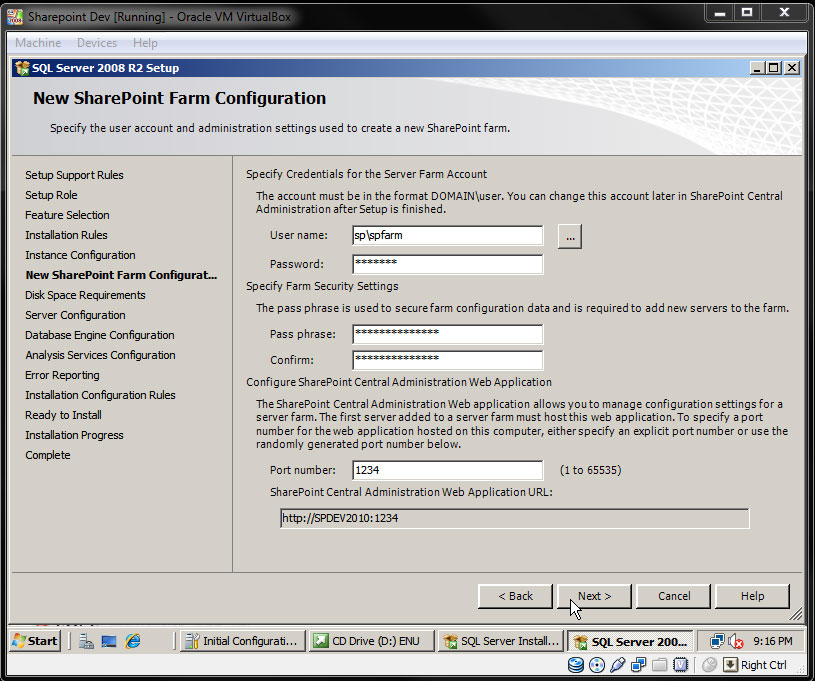This screenshot has width=815, height=681.
Task: Click the Show Desktop quick launch icon
Action: click(x=109, y=641)
